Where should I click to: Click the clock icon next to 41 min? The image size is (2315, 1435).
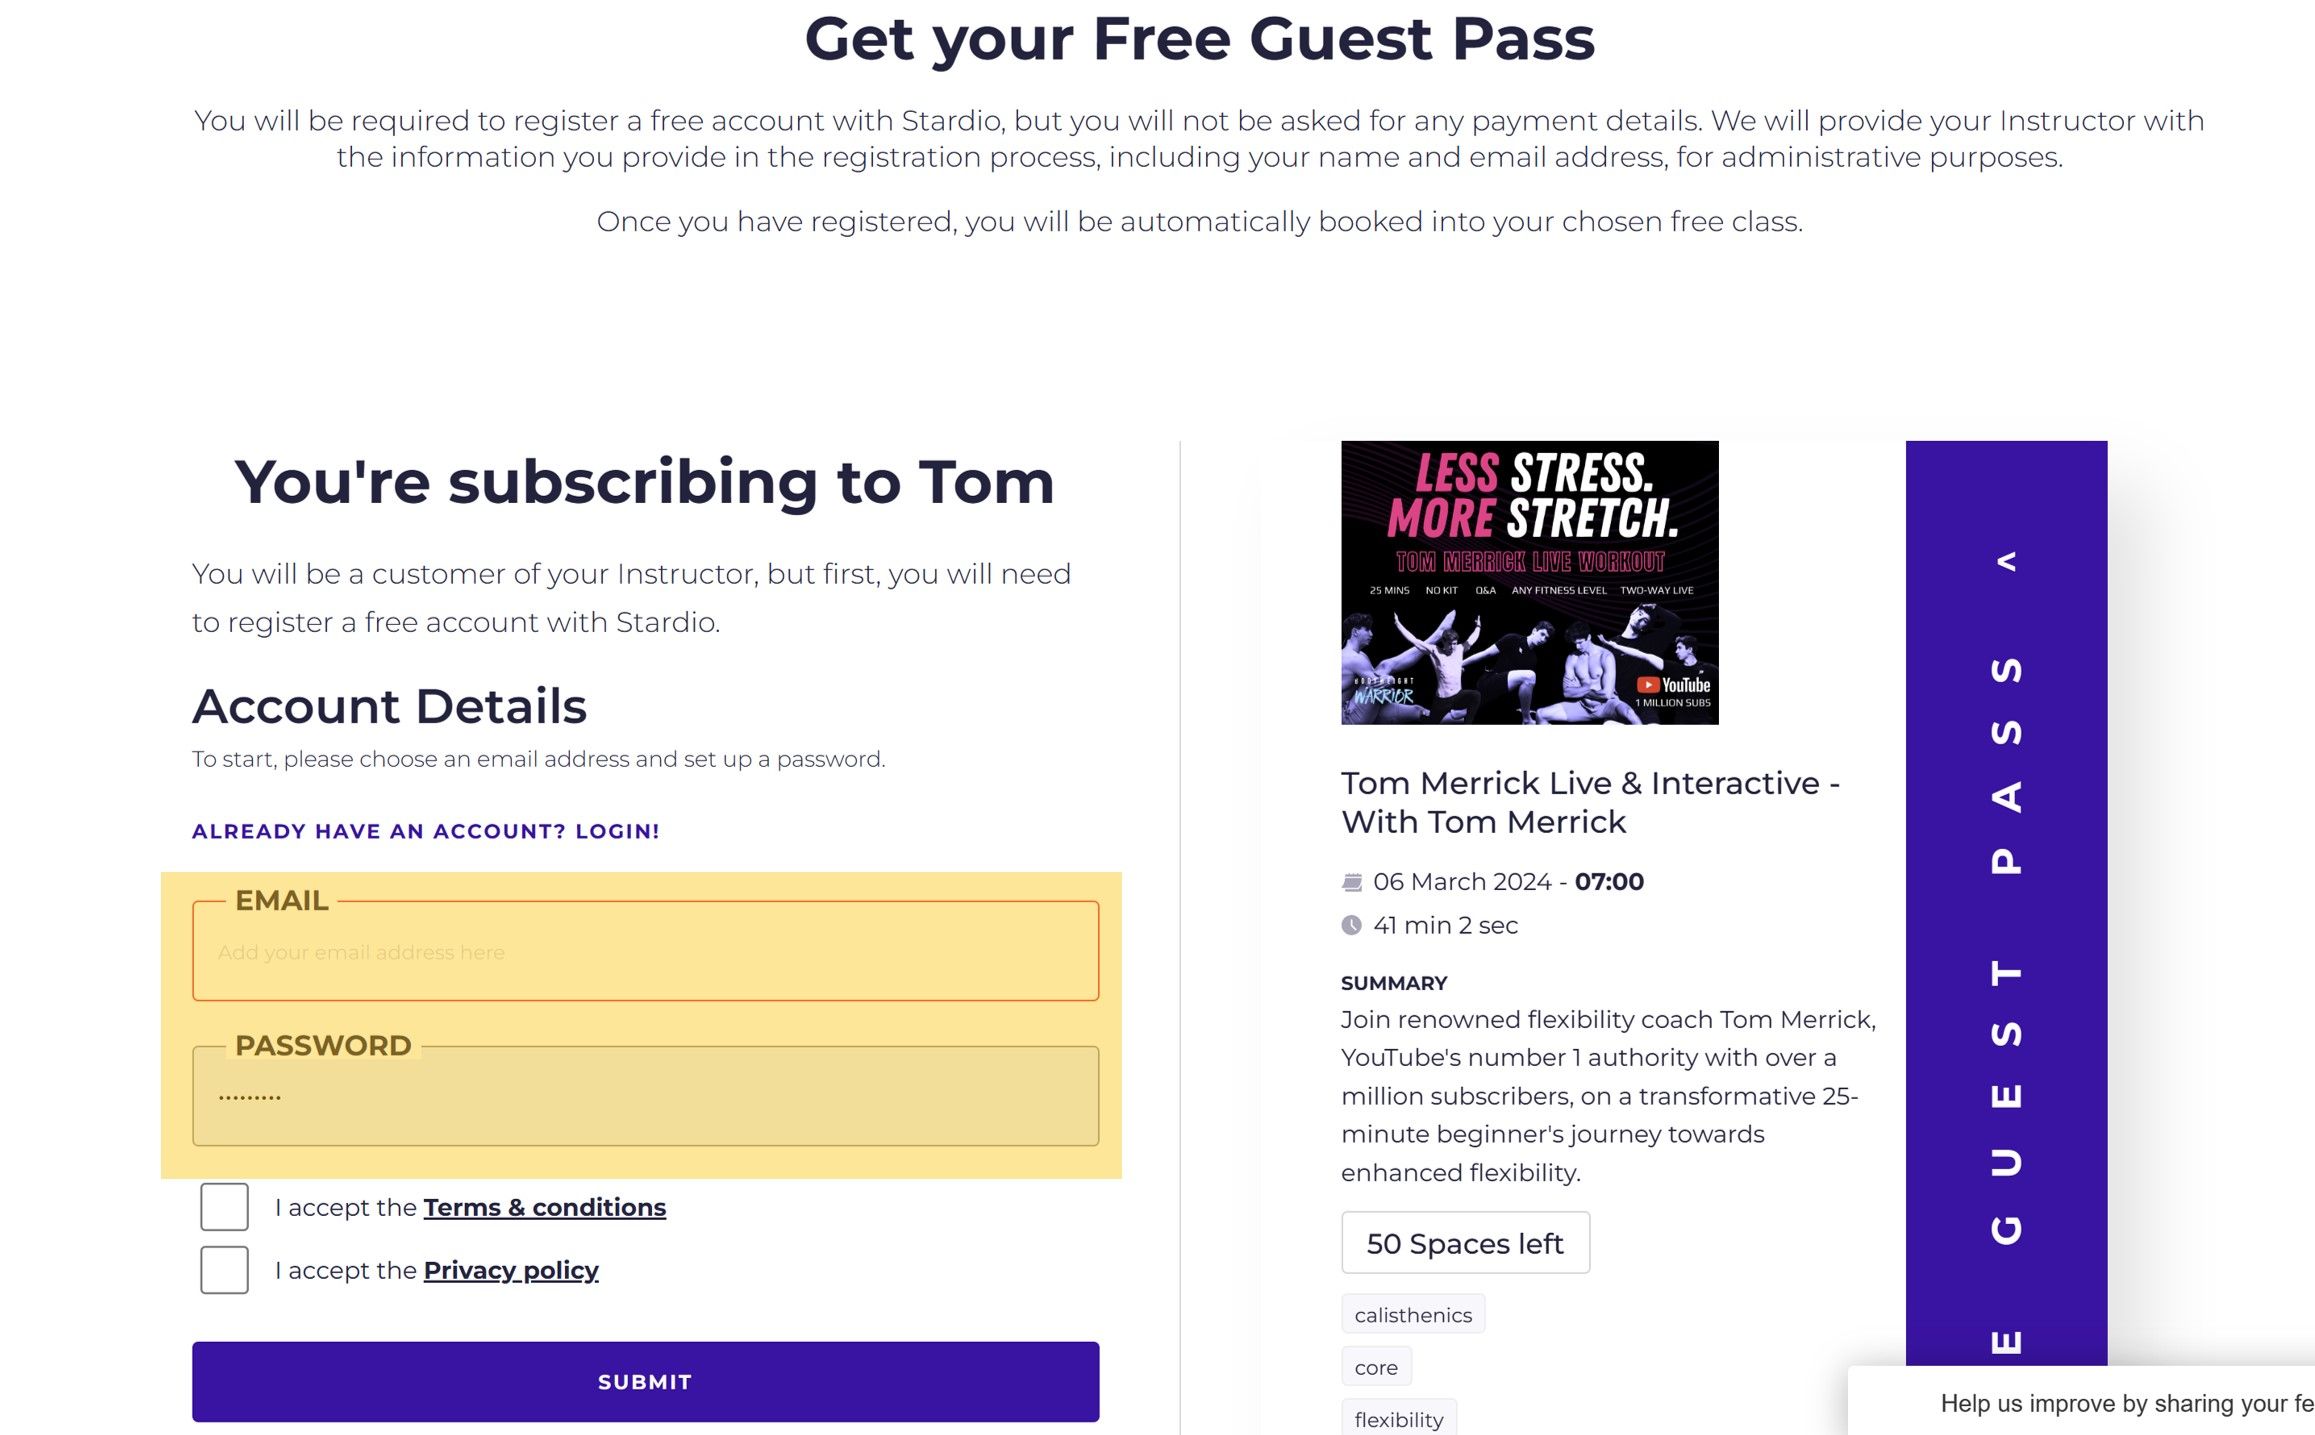(1351, 925)
